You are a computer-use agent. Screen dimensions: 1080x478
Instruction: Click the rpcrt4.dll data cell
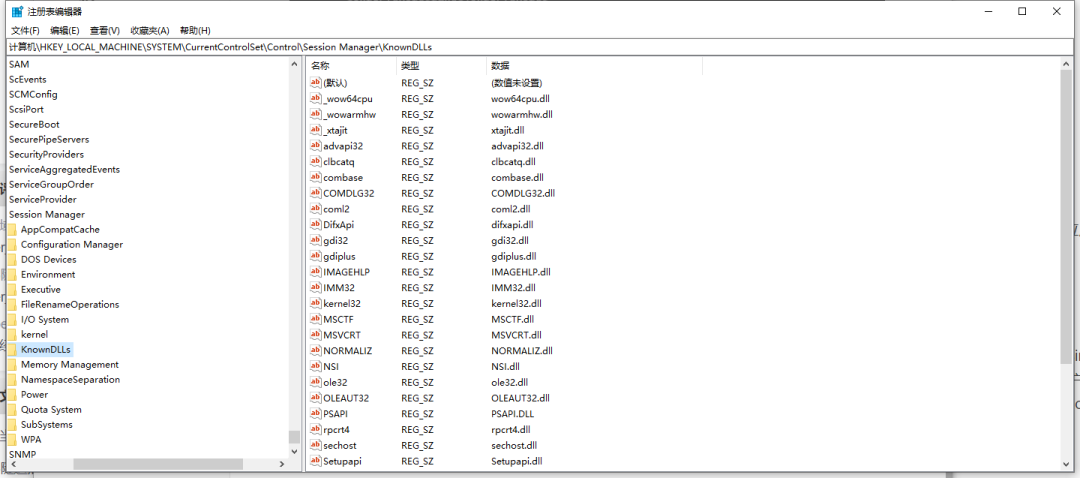click(x=510, y=430)
